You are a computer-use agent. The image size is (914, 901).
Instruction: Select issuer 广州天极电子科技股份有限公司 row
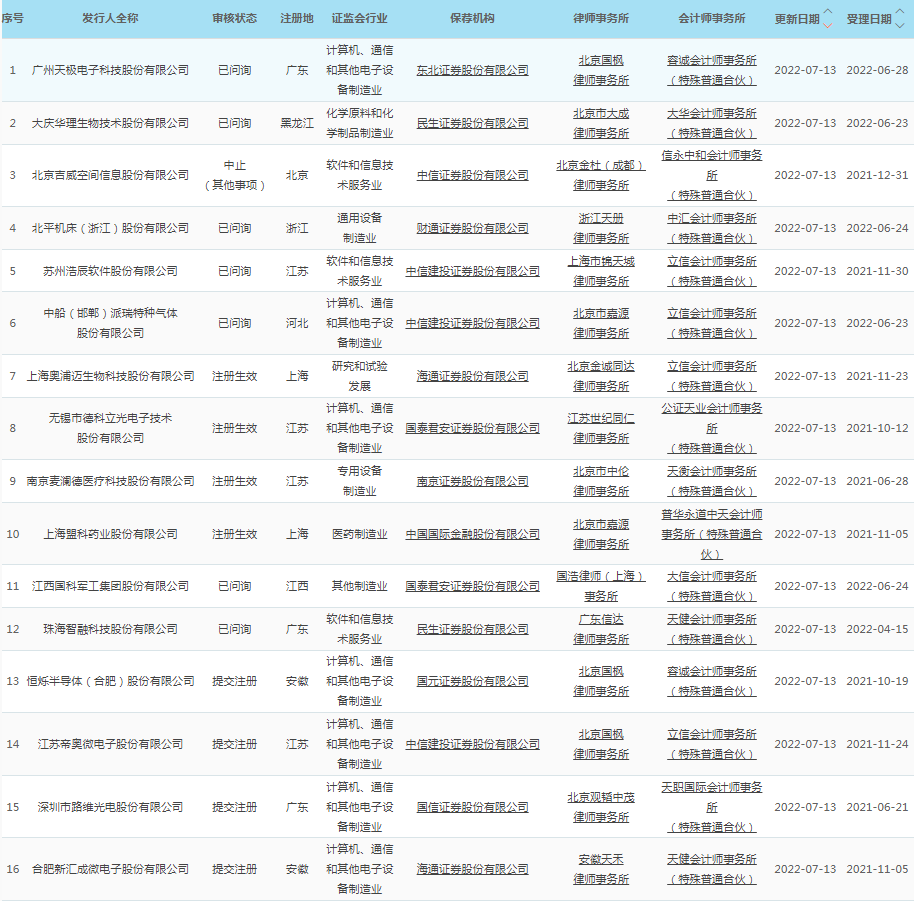click(109, 70)
